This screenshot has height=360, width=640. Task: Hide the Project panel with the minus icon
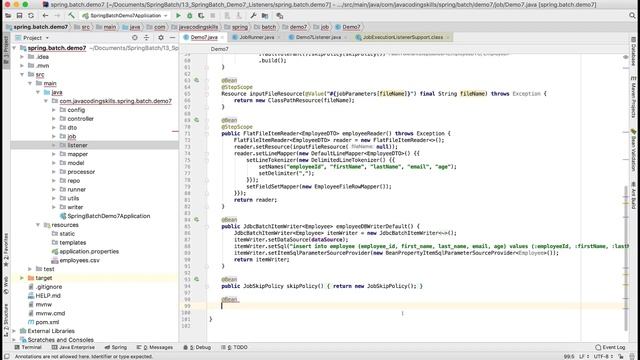tap(173, 38)
